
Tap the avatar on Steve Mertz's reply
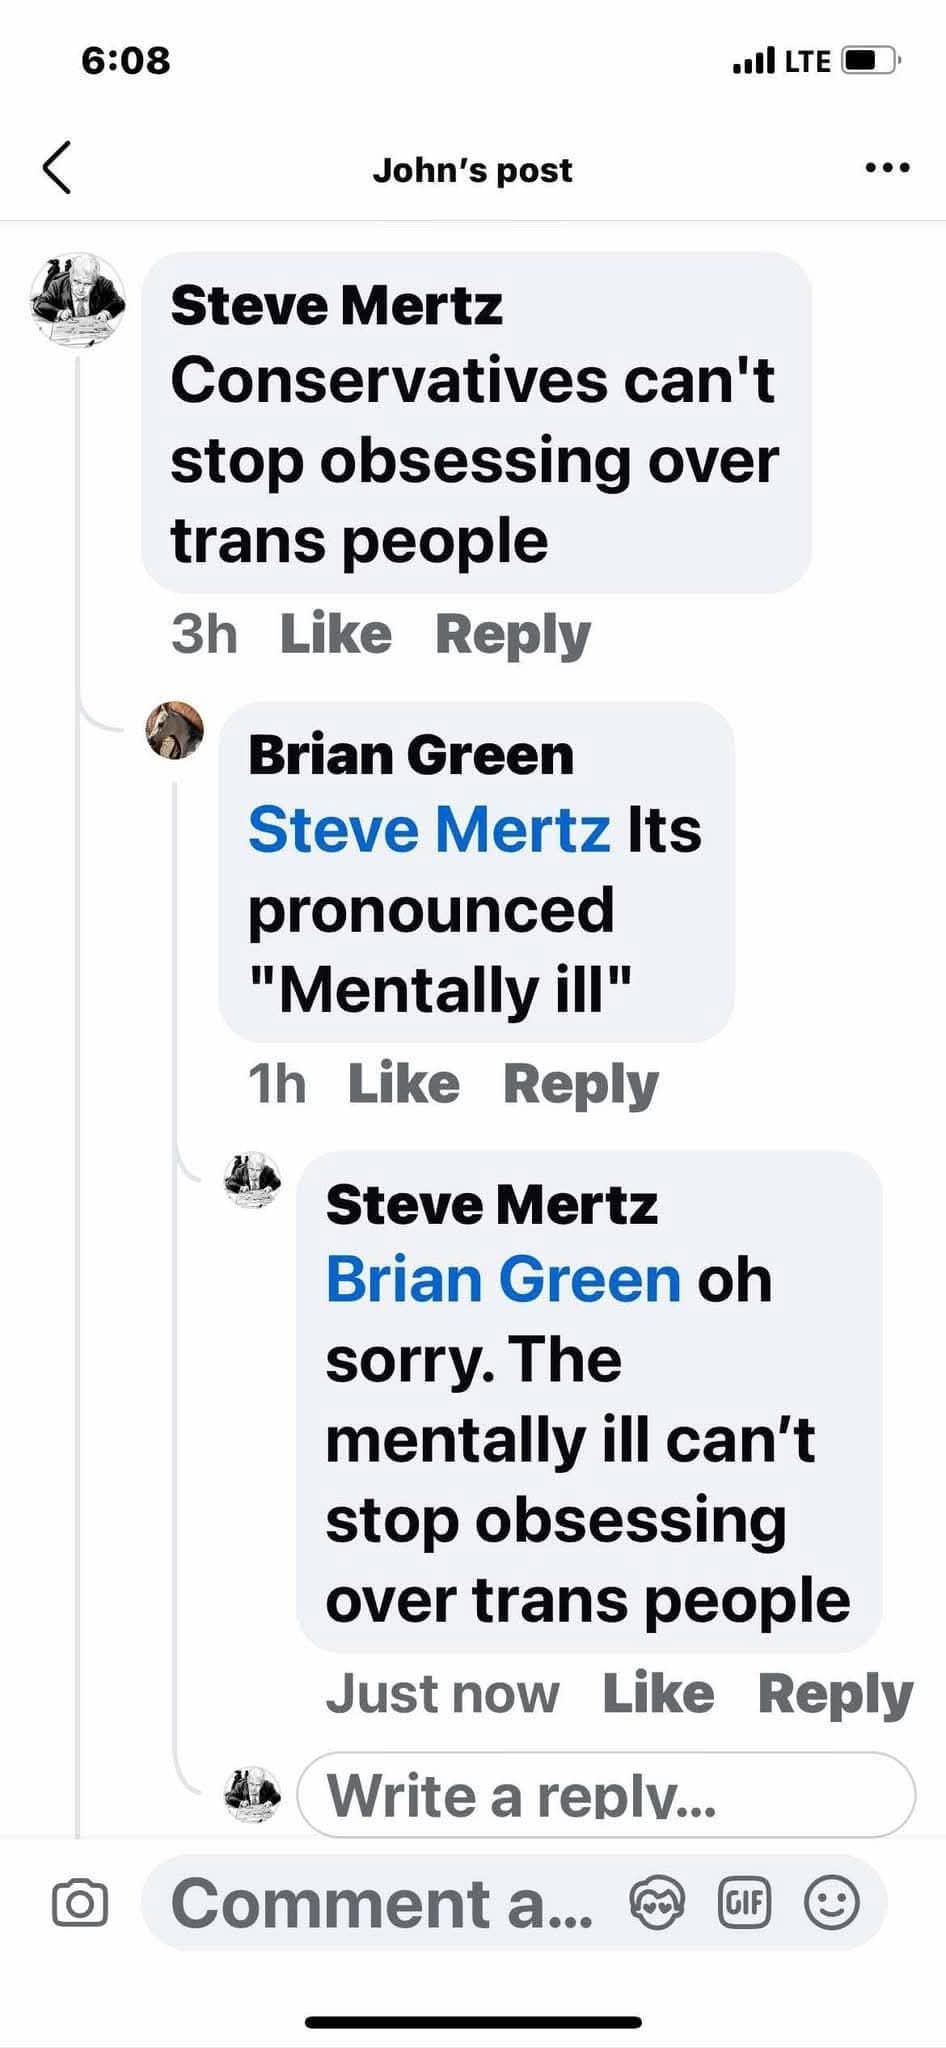tap(252, 1180)
